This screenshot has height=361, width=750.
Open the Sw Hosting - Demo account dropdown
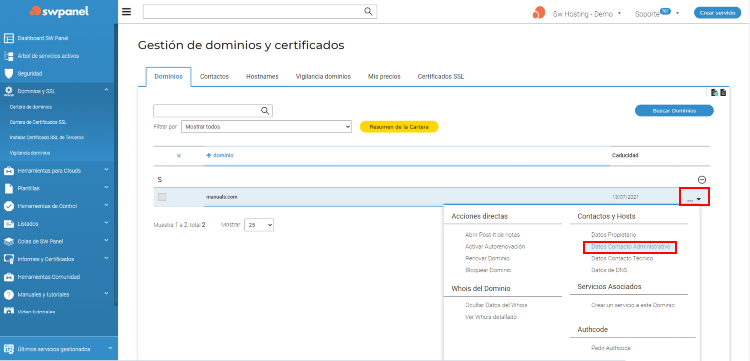coord(587,14)
